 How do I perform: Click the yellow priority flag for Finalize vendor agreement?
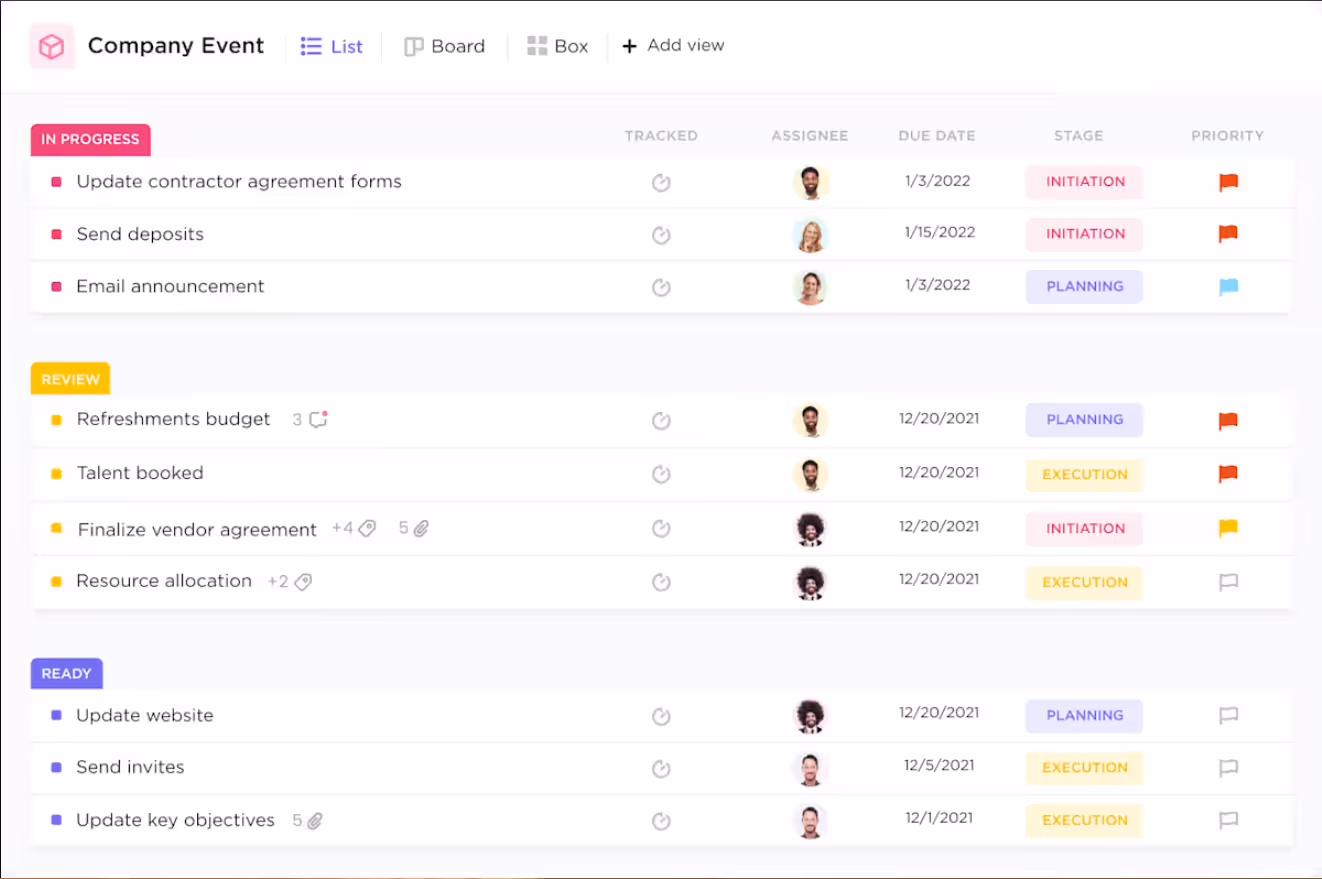[1228, 528]
